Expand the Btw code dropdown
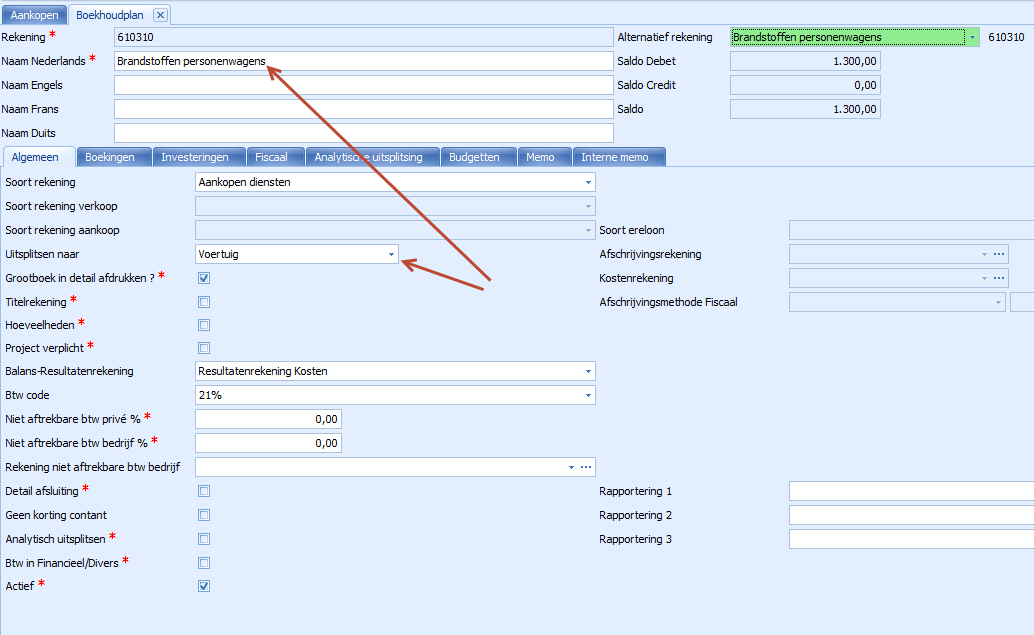 click(587, 395)
